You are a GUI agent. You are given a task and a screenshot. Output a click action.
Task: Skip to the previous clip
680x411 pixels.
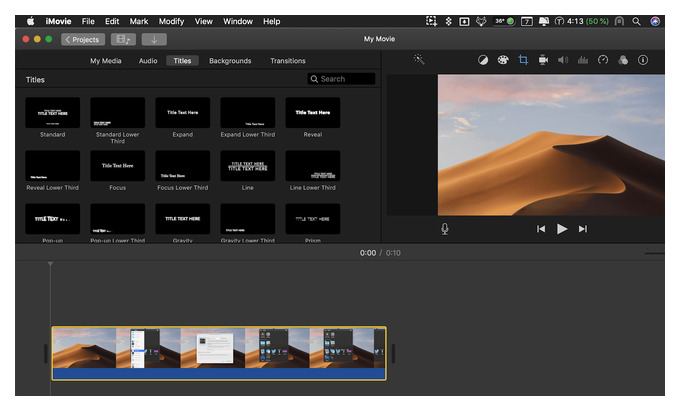point(541,229)
